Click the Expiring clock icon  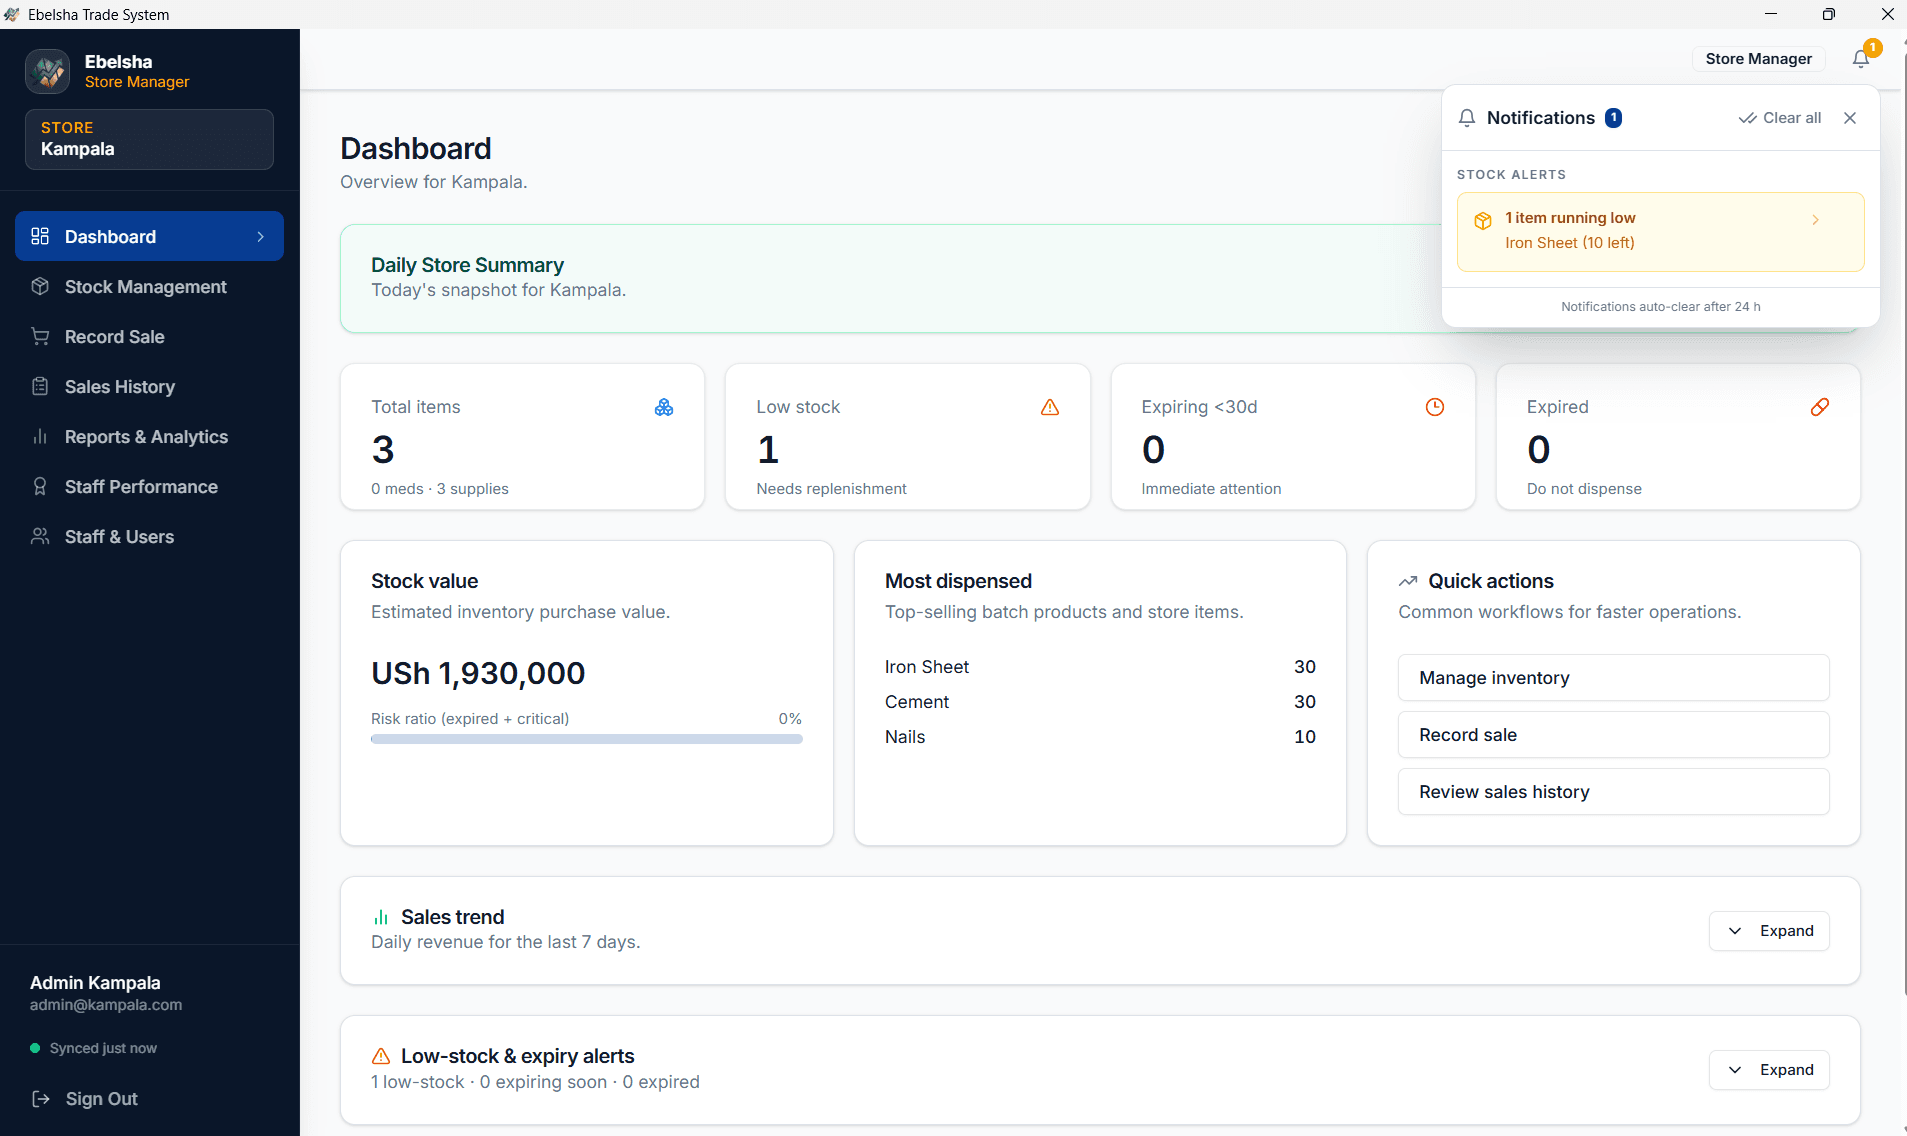coord(1435,407)
